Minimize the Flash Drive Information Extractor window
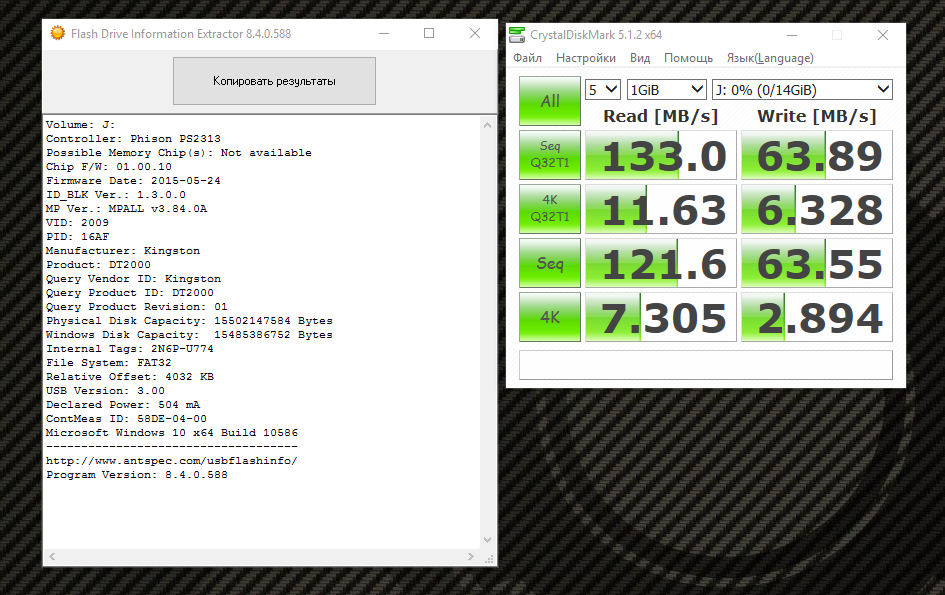The width and height of the screenshot is (945, 595). pyautogui.click(x=383, y=34)
